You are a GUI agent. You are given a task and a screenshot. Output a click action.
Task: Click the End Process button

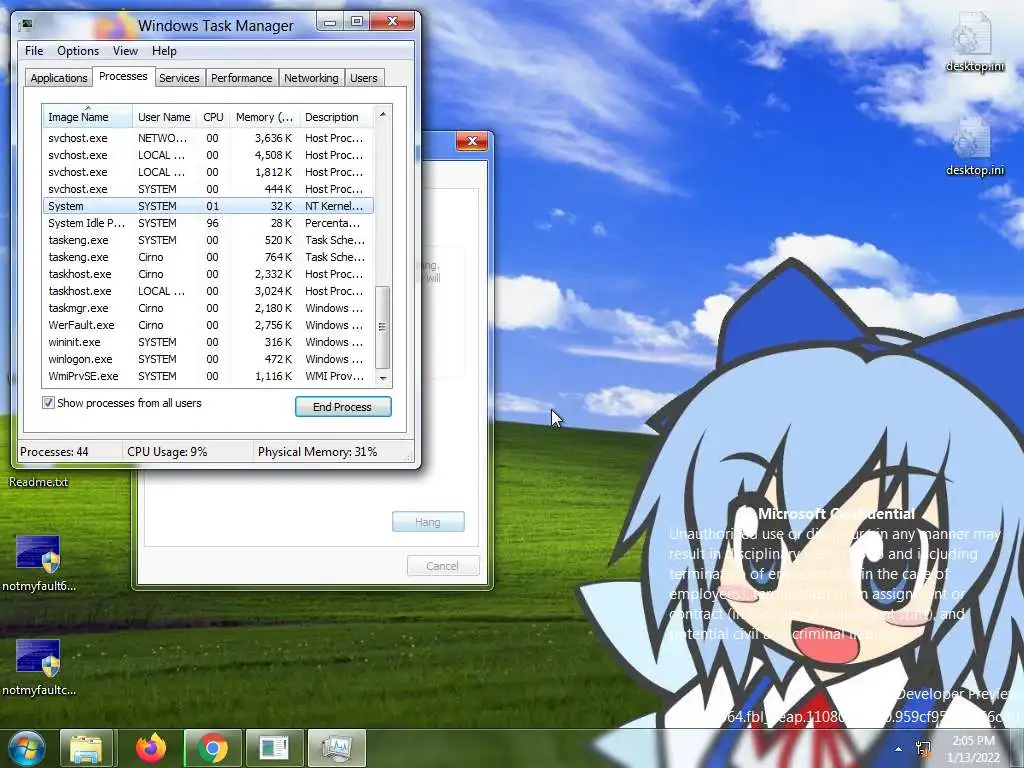pos(343,407)
